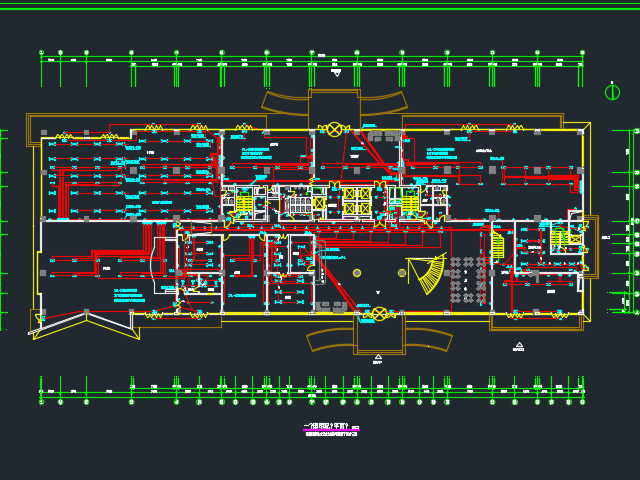Select the right round yellow column beside the spiral stair
Screen dimensions: 640x480
tap(402, 273)
